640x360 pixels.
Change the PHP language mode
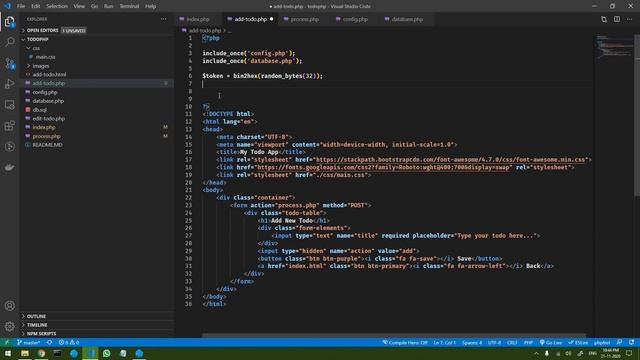[x=528, y=342]
